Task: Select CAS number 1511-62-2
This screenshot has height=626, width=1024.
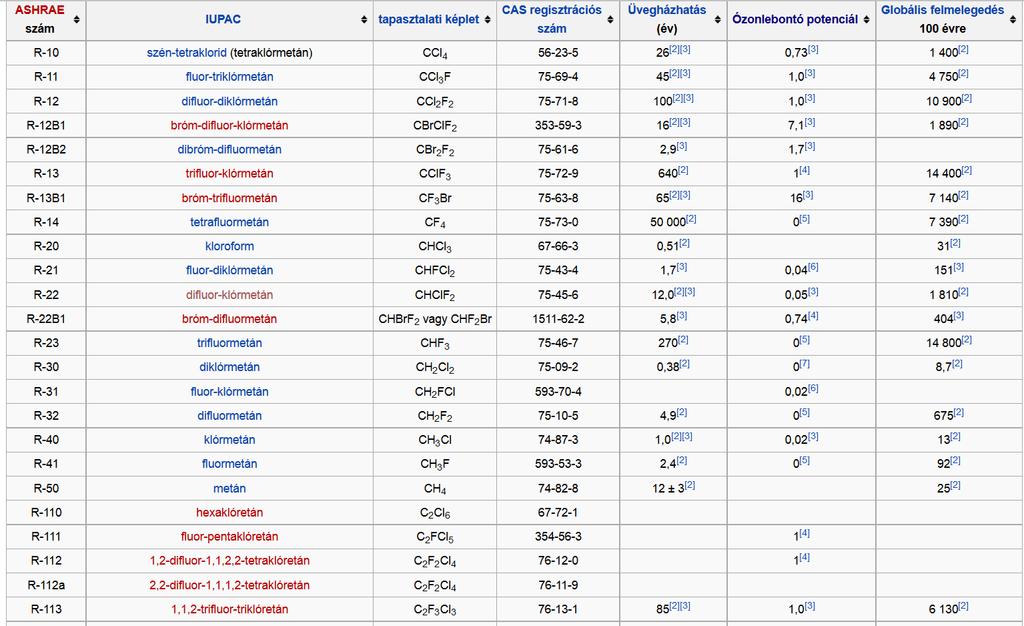Action: (x=558, y=319)
